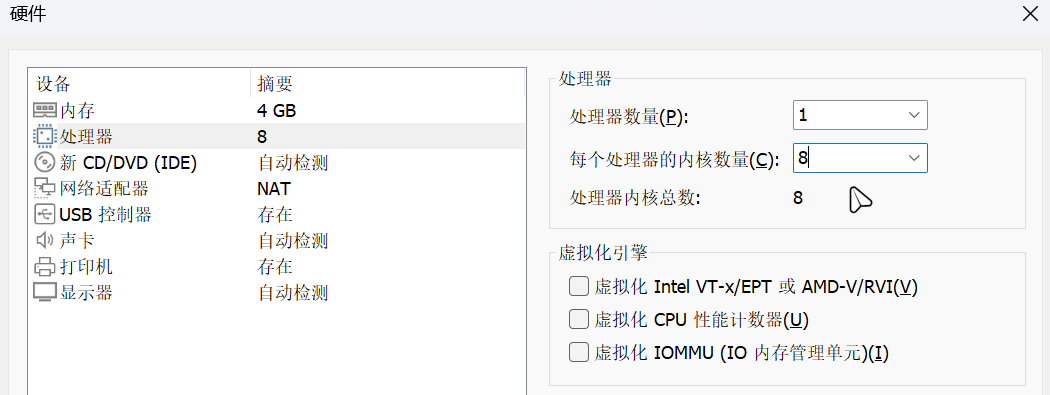
Task: Click the 显示器 monitor icon
Action: coord(45,293)
